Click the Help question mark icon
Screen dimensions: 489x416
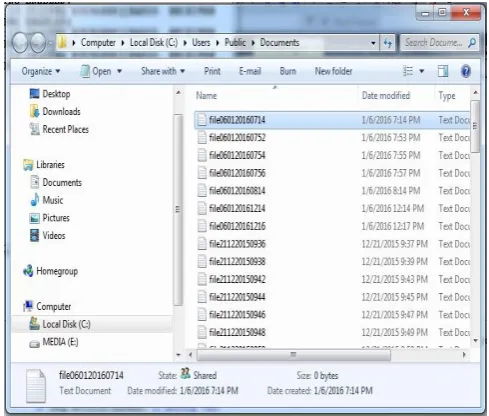pos(466,71)
